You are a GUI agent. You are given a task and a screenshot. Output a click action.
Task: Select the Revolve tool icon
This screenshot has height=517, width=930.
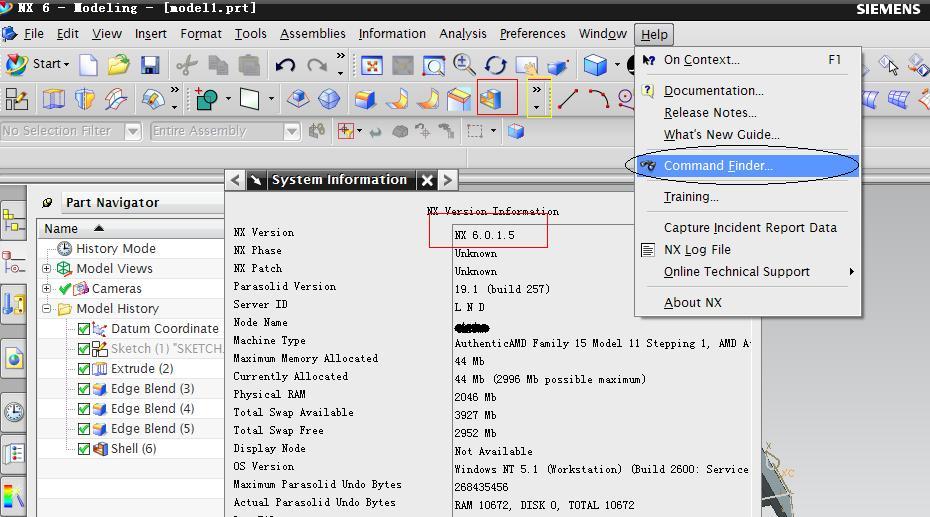pyautogui.click(x=84, y=99)
